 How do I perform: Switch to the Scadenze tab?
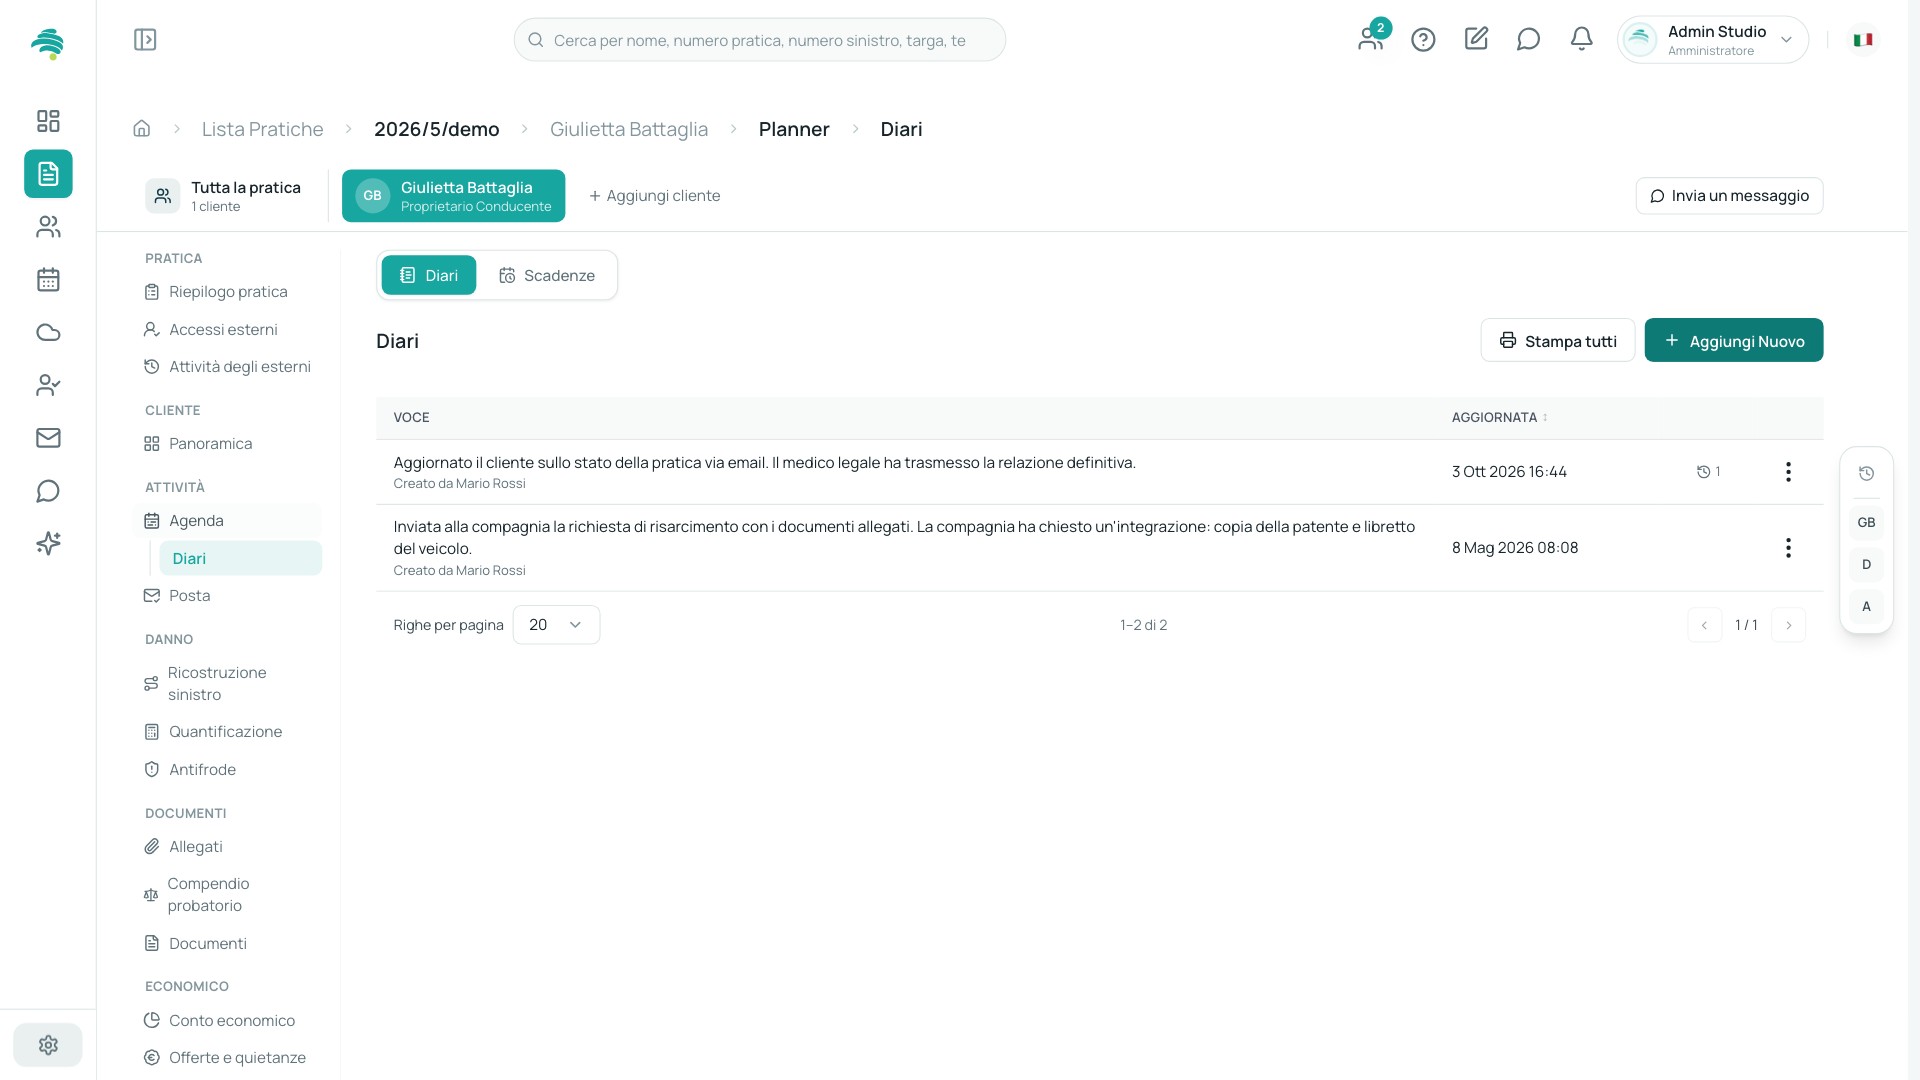tap(547, 276)
